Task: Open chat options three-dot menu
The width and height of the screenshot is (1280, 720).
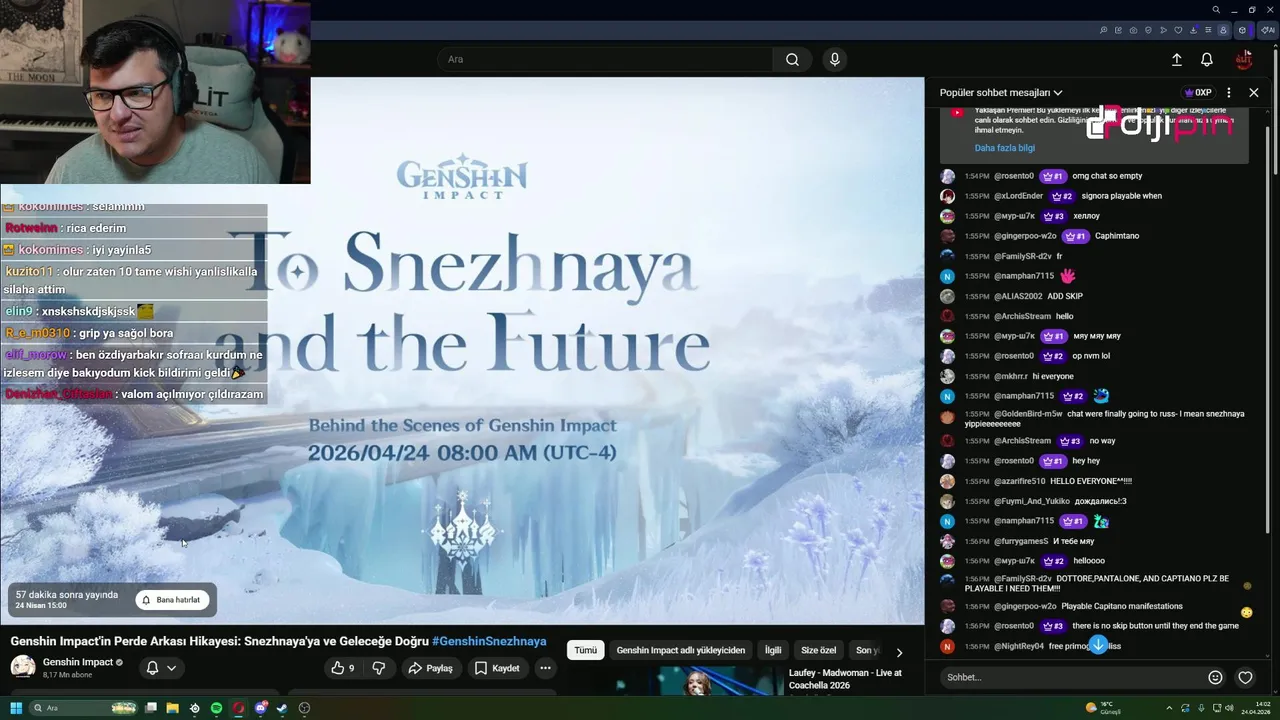Action: [1229, 92]
